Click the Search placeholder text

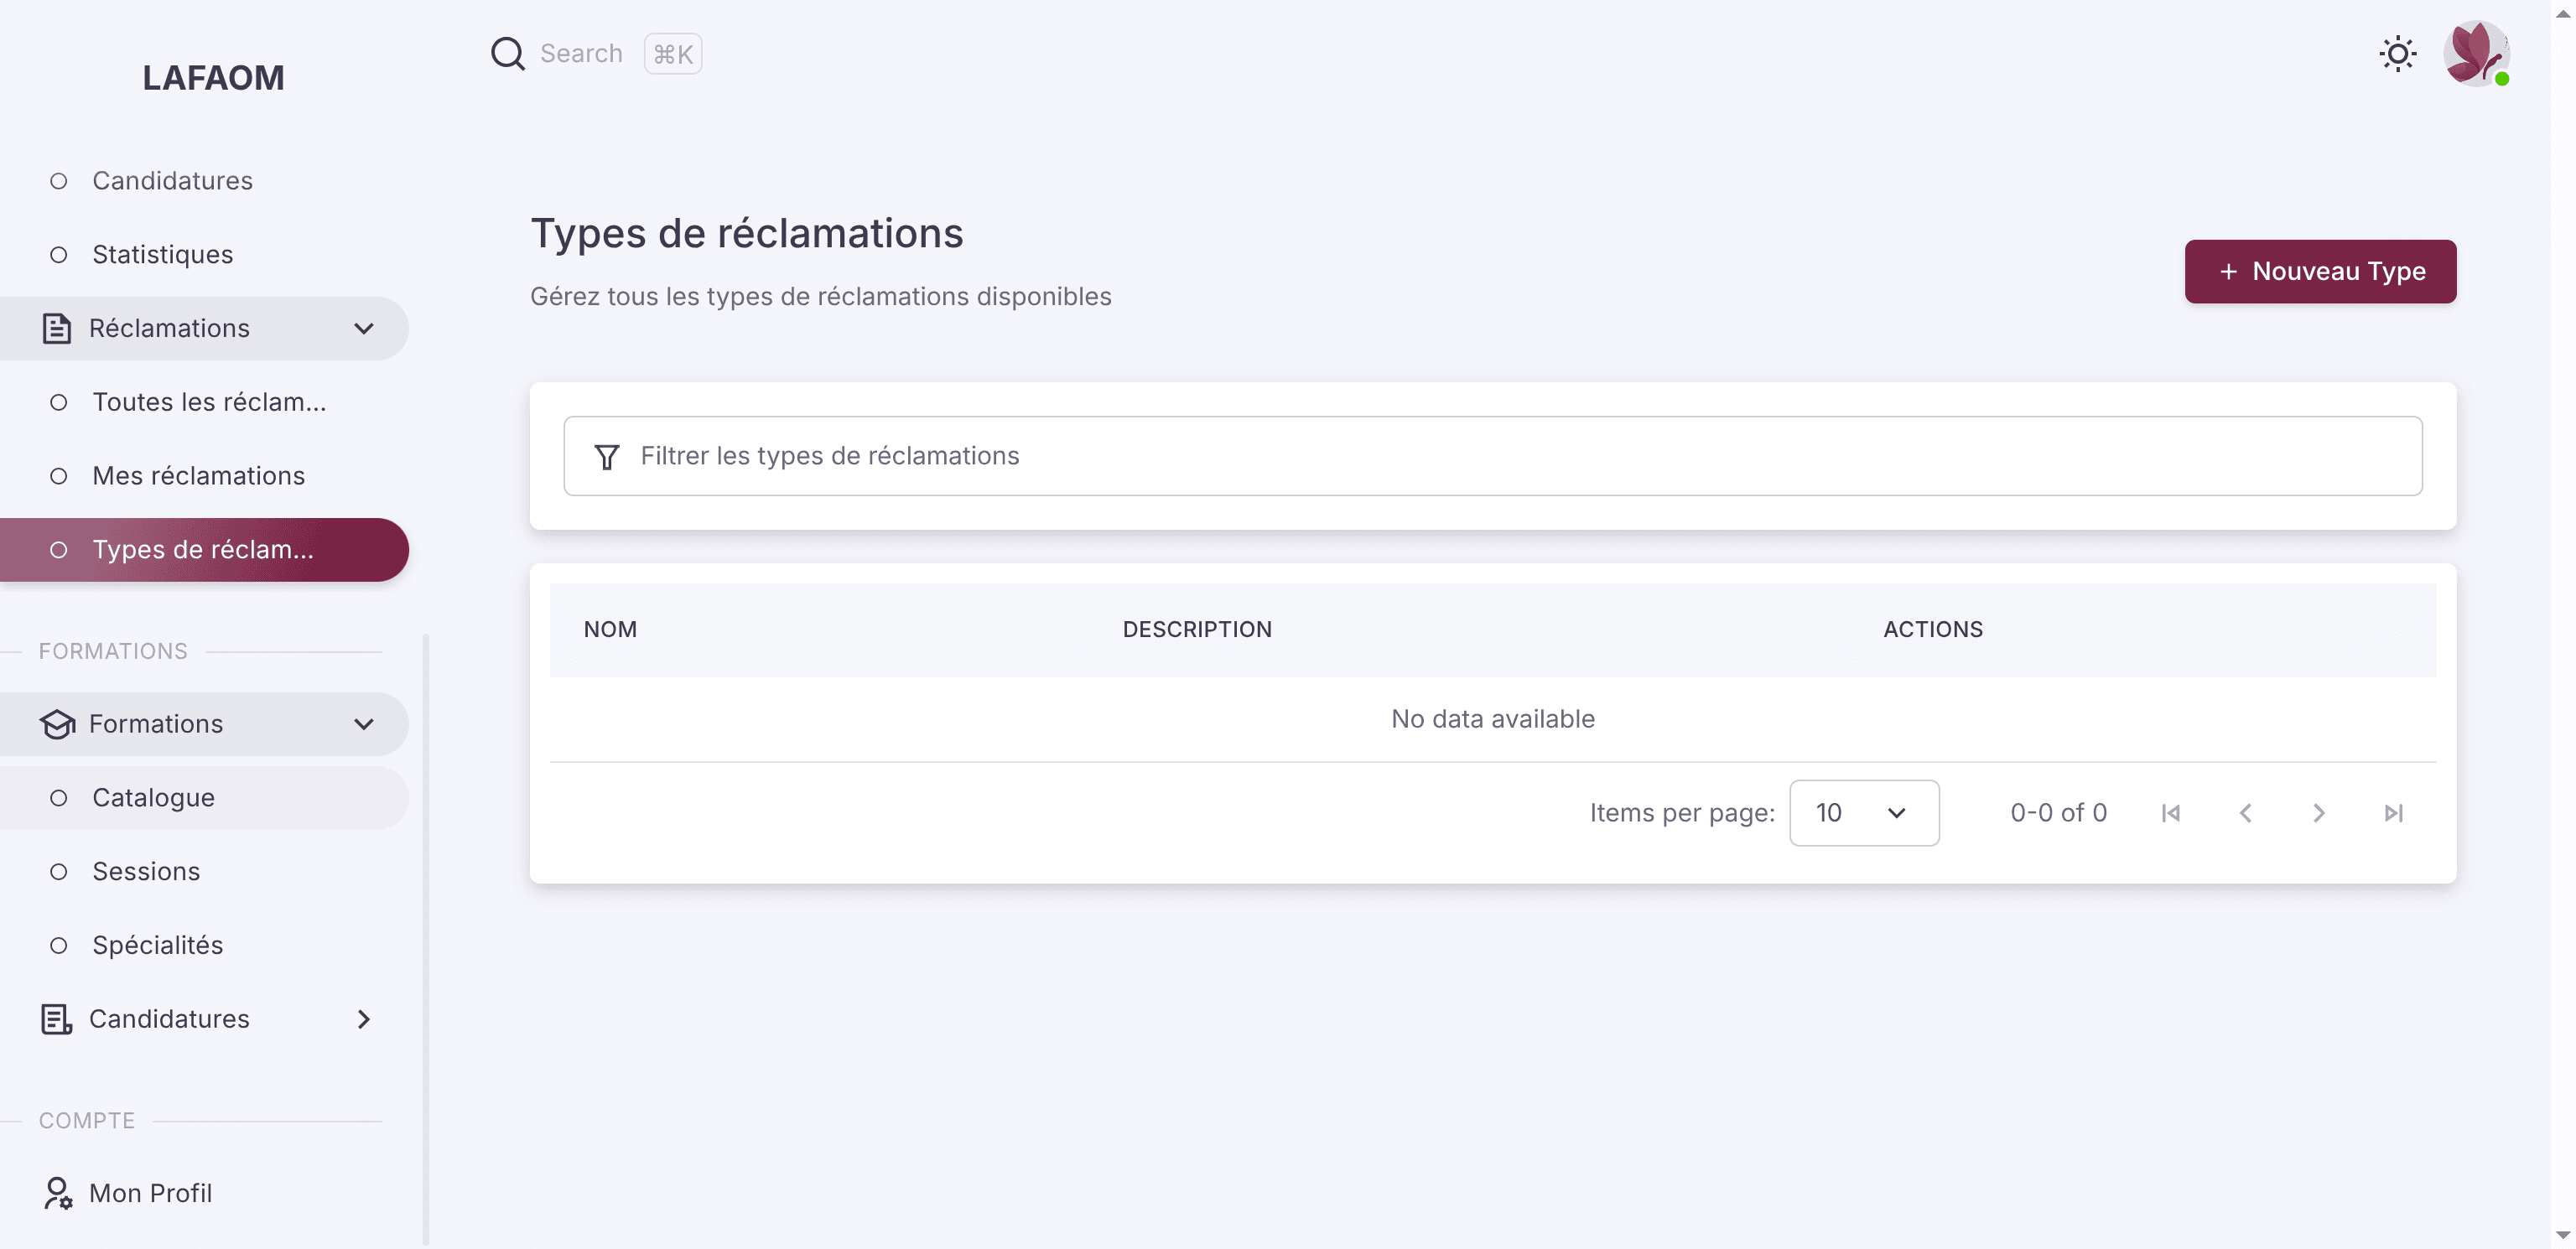(581, 53)
